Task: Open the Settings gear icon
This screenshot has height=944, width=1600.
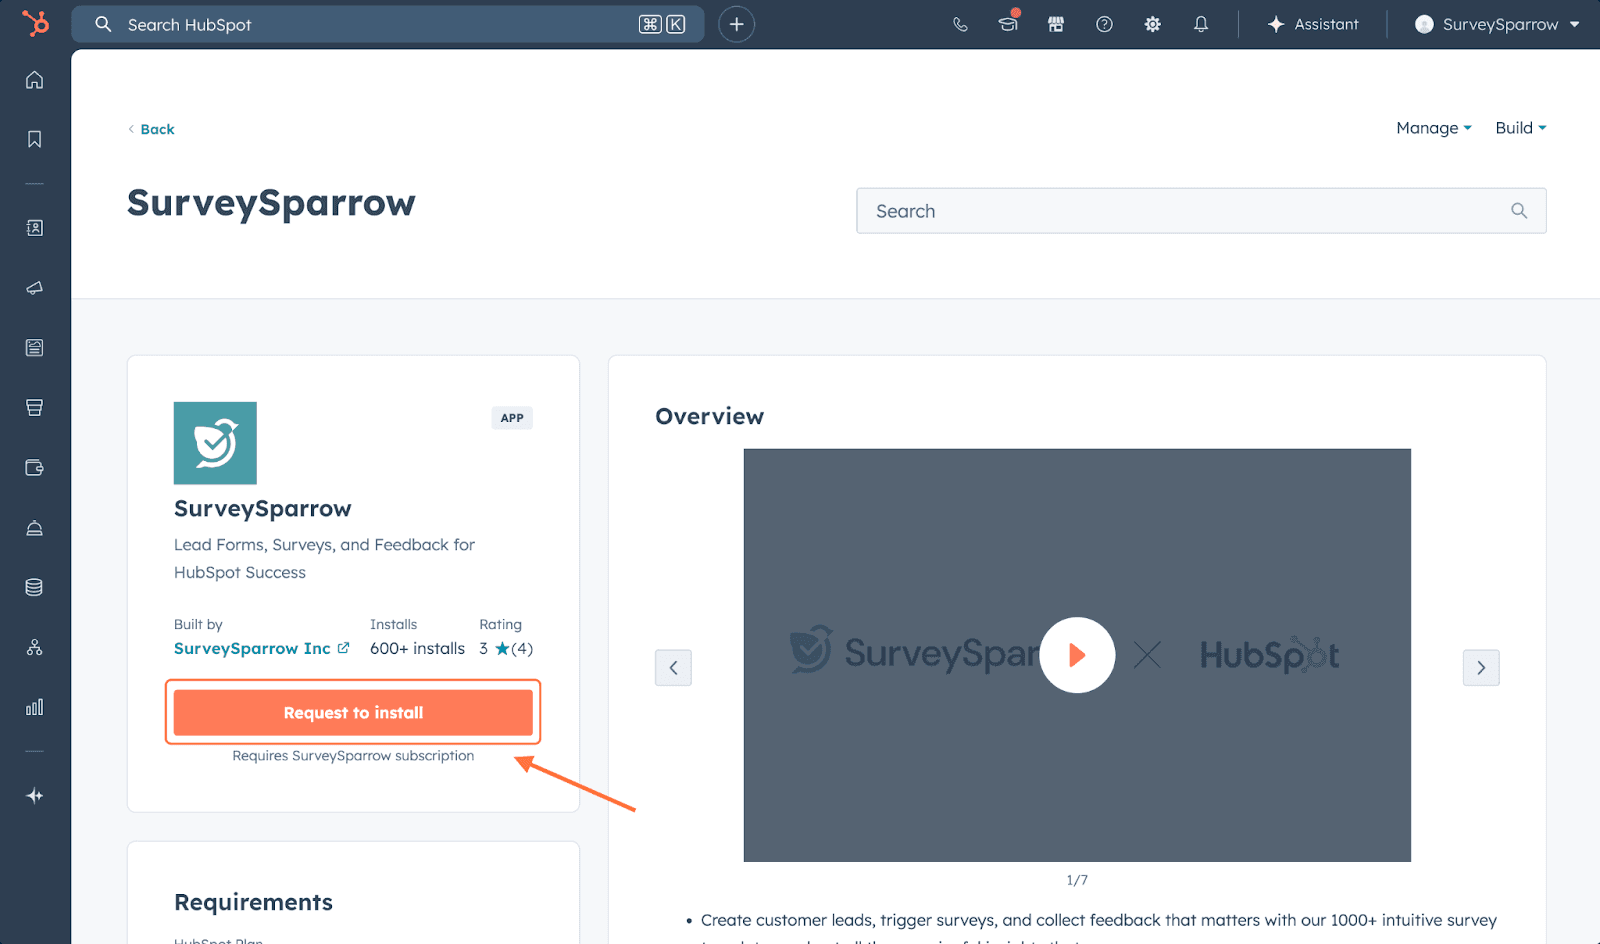Action: (x=1152, y=24)
